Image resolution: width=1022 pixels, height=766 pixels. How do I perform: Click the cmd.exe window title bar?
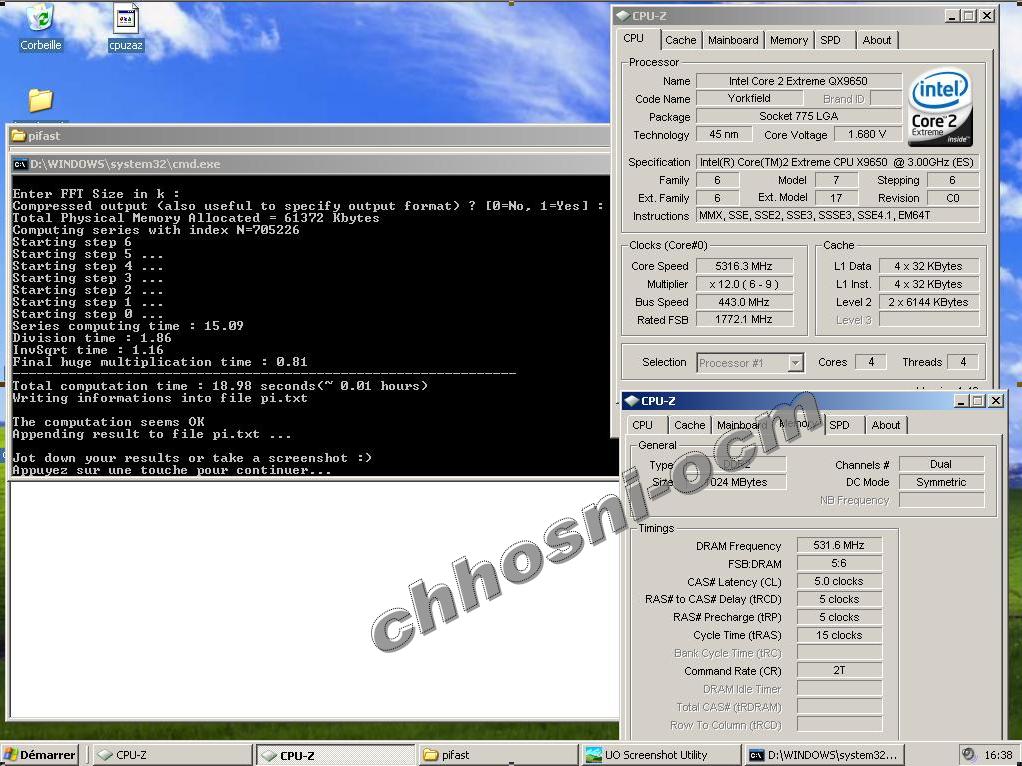pyautogui.click(x=311, y=164)
